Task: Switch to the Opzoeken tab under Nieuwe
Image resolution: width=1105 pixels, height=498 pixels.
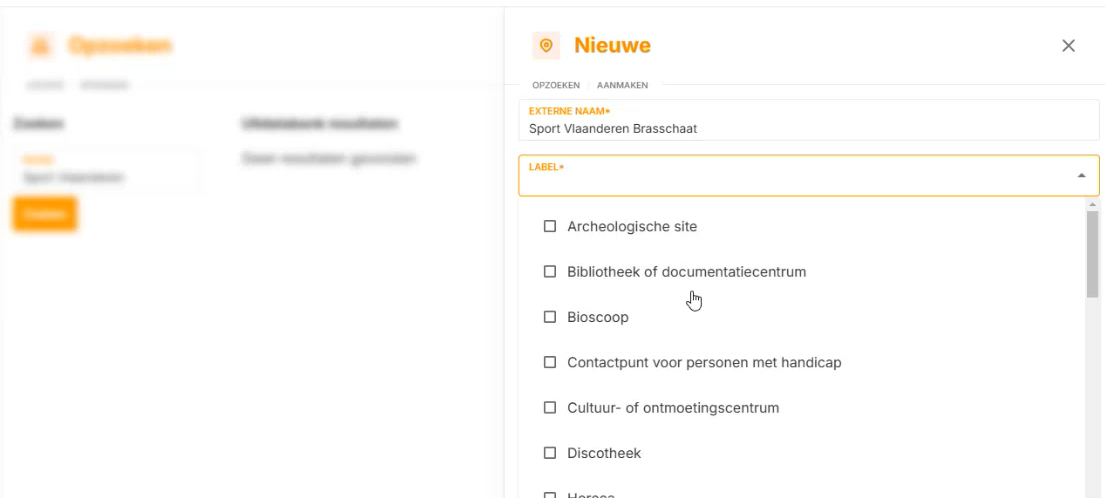Action: point(556,85)
